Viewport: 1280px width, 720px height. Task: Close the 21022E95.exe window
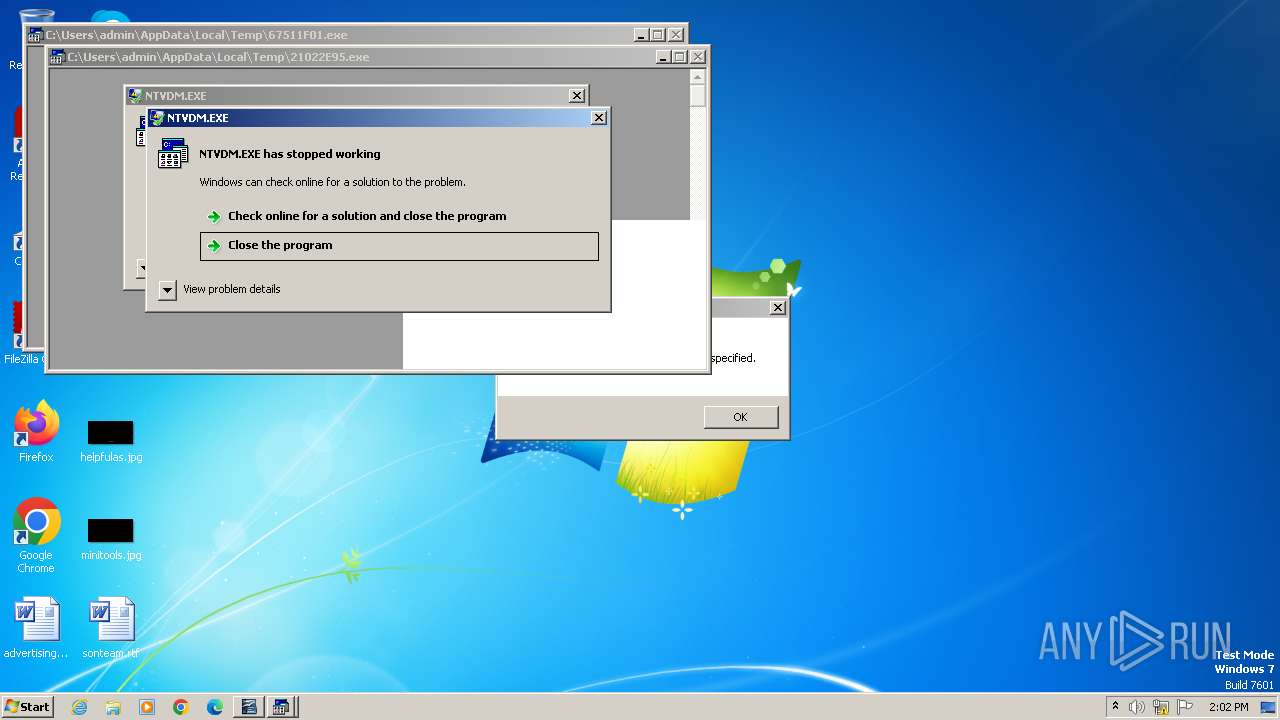click(698, 57)
